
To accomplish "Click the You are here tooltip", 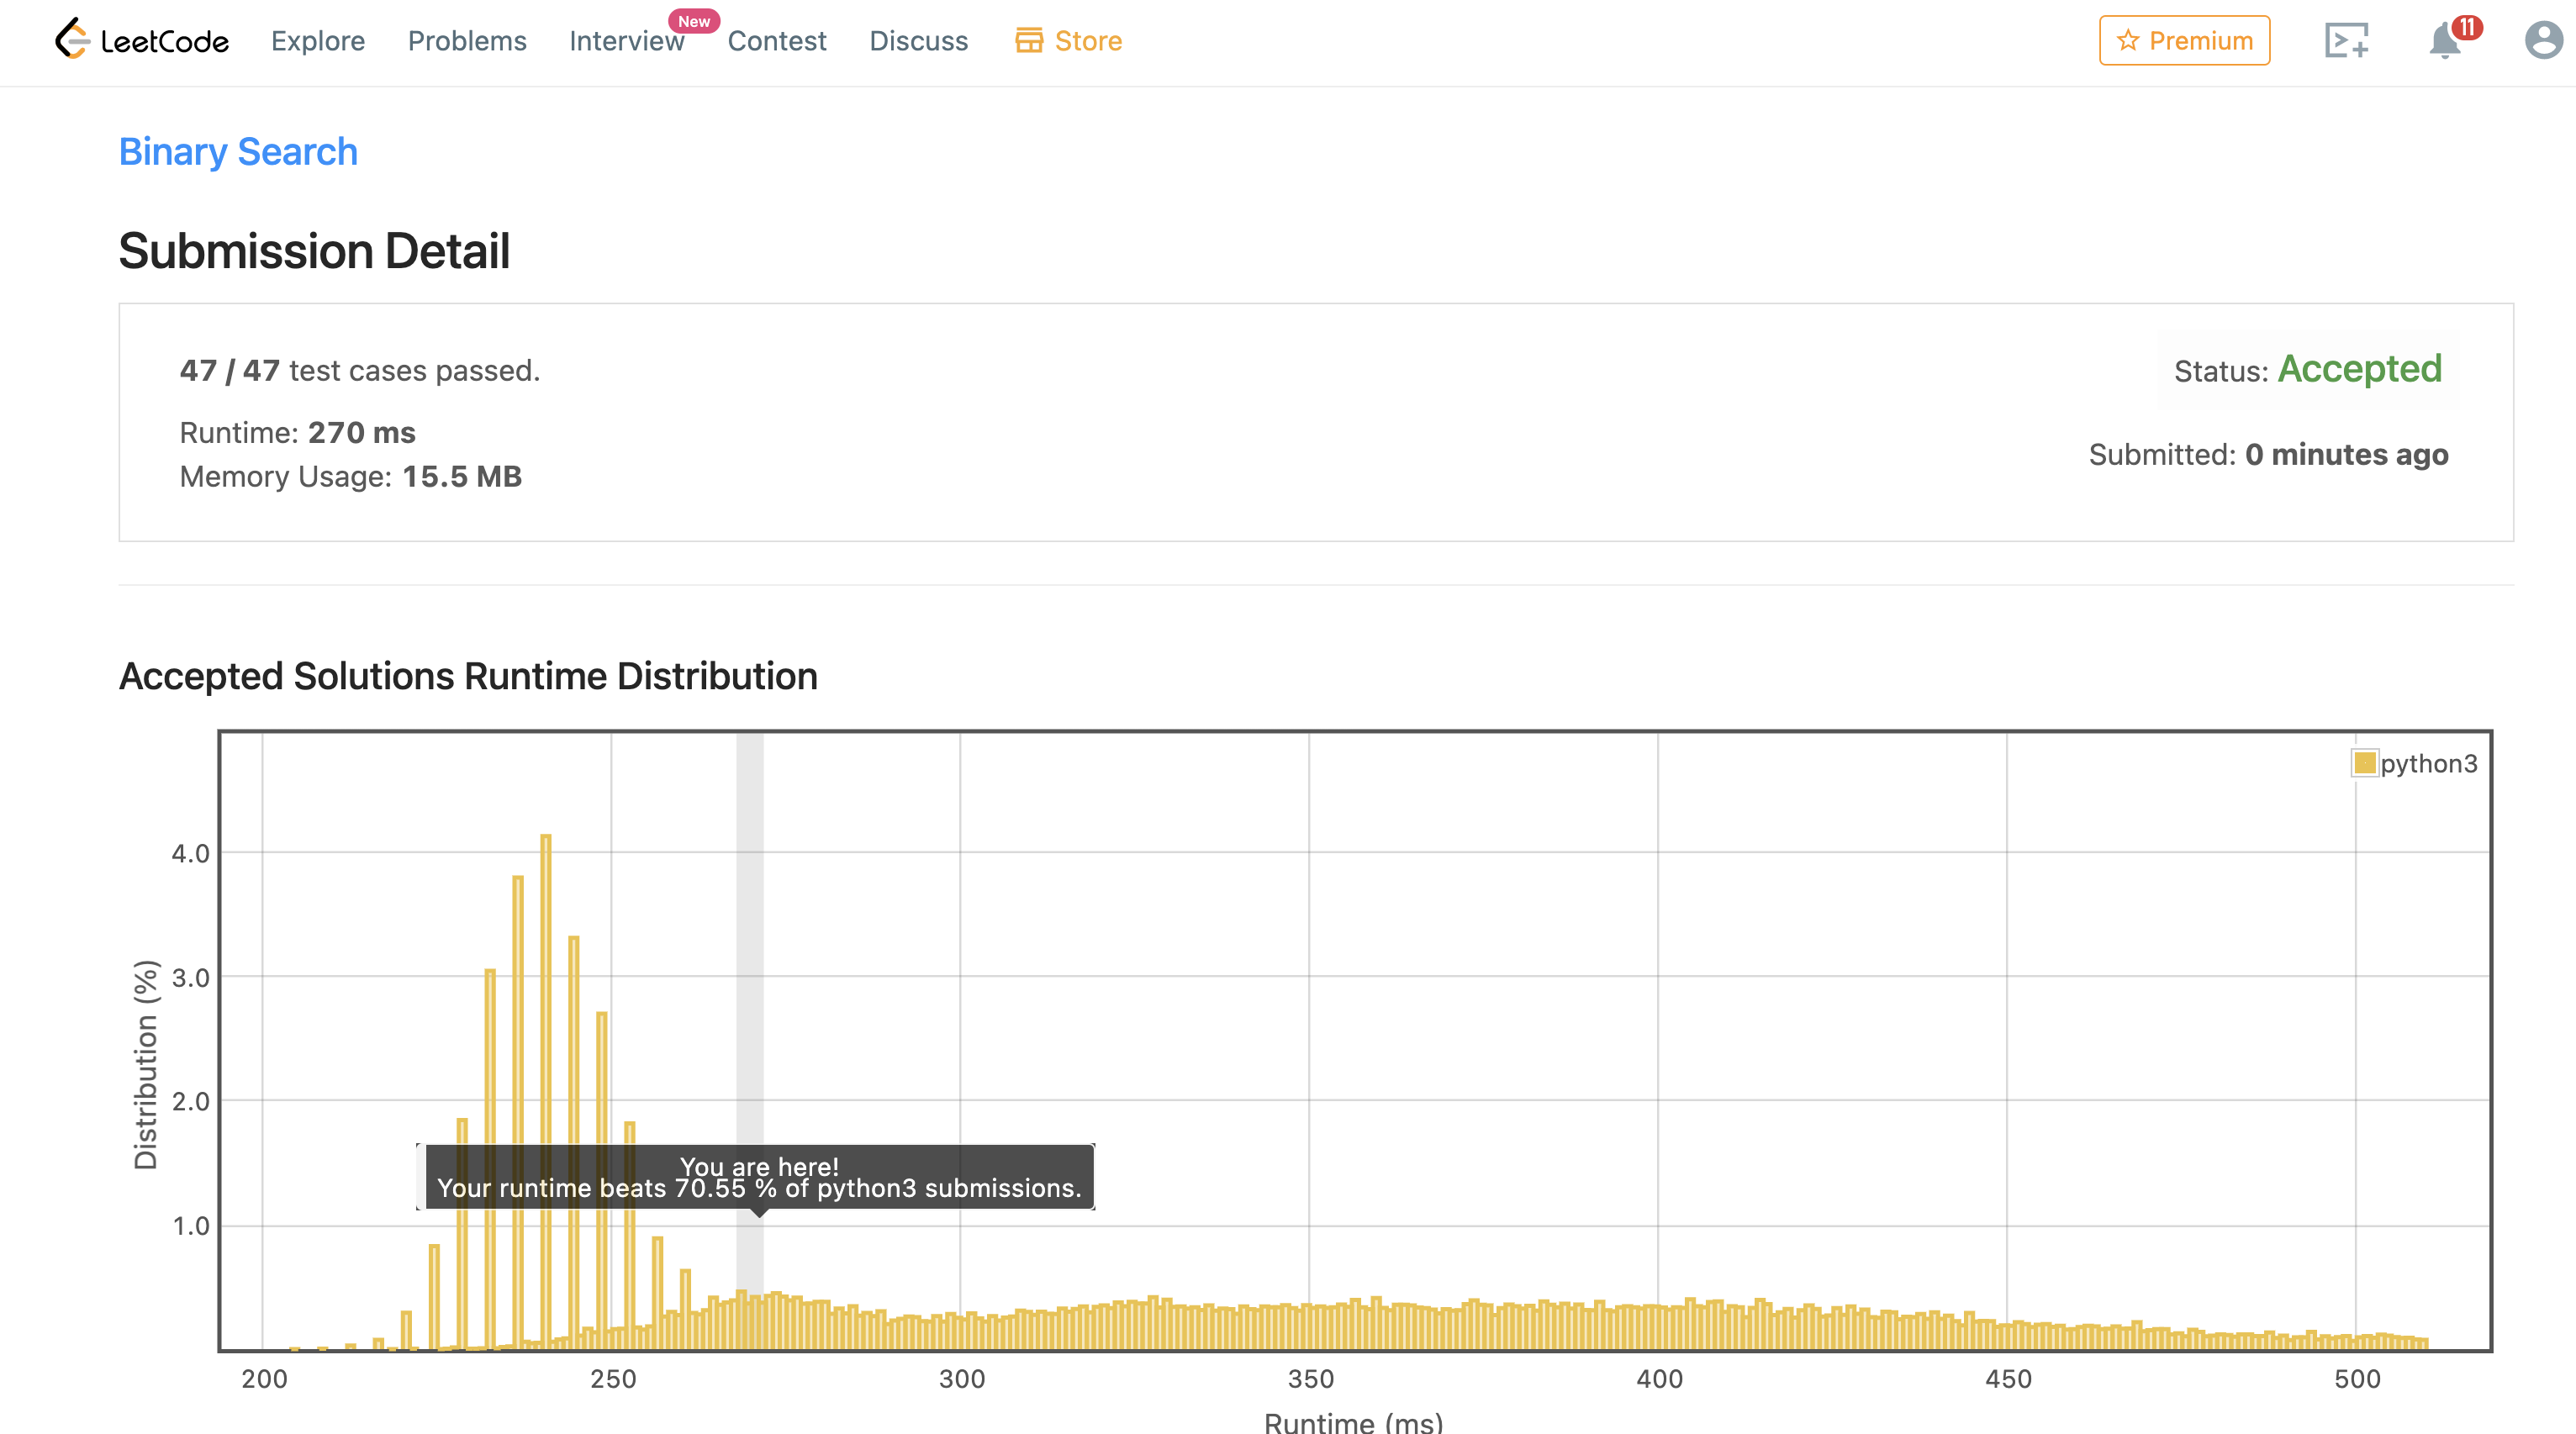I will click(759, 1177).
